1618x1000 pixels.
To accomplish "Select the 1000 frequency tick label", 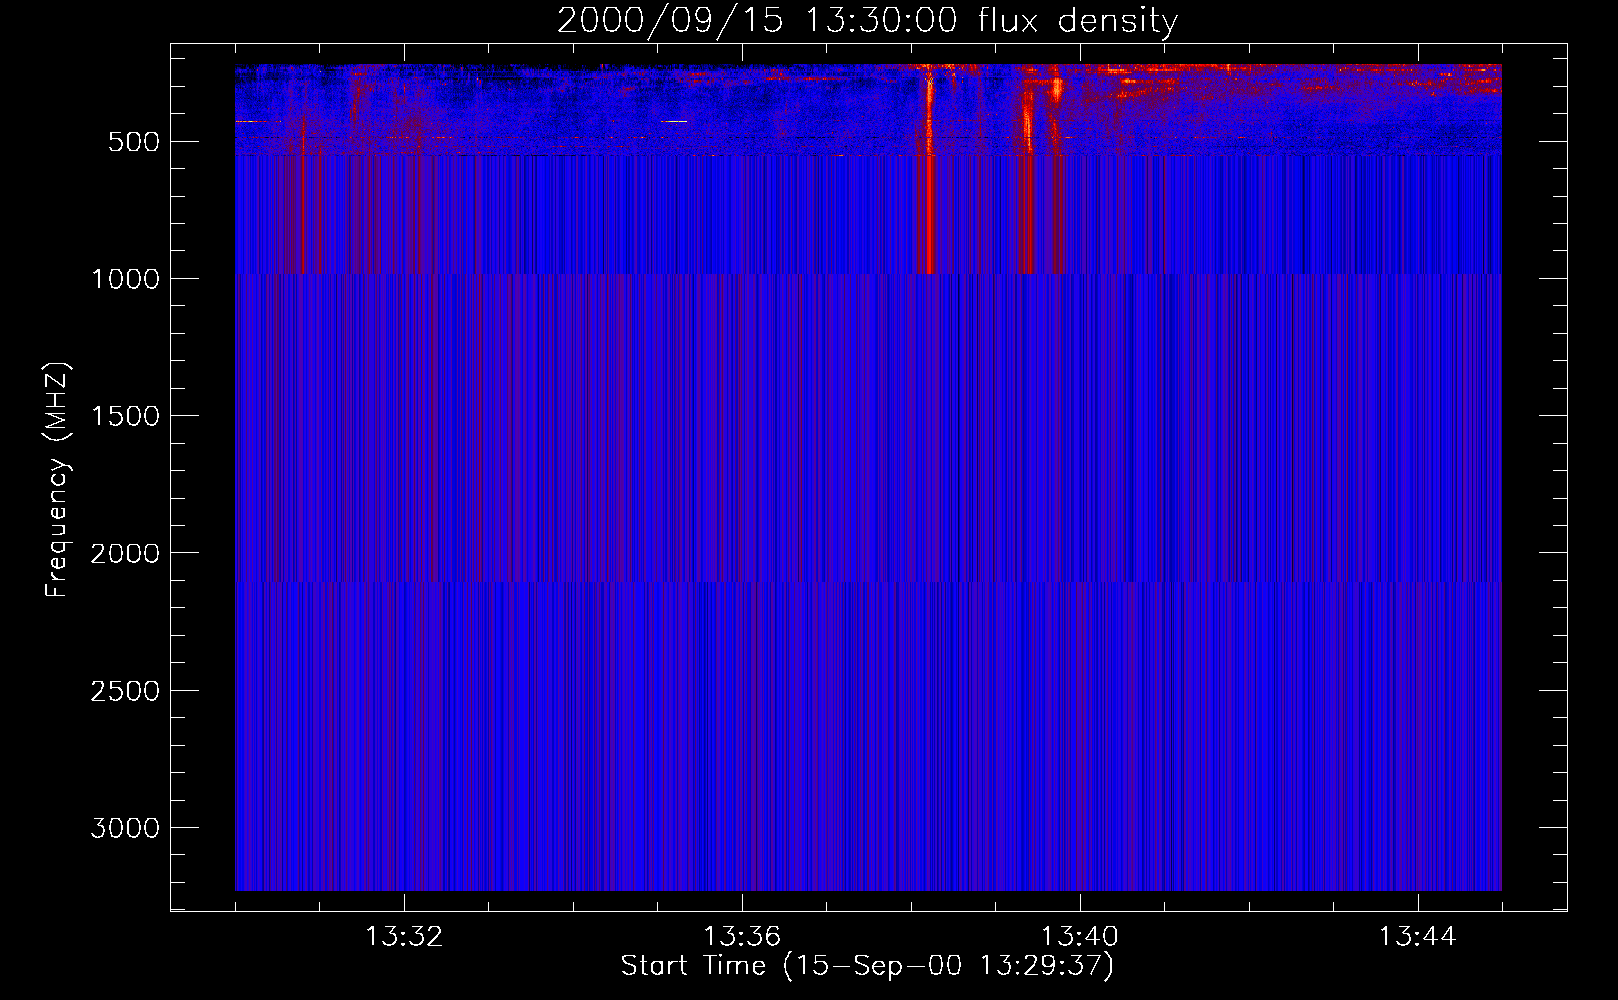I will [125, 279].
